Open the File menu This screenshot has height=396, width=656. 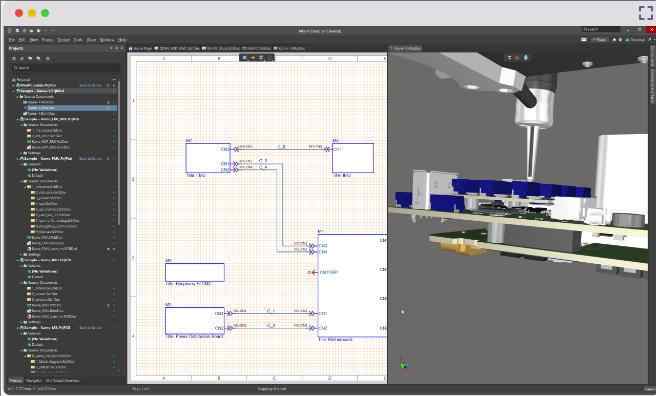pyautogui.click(x=12, y=40)
